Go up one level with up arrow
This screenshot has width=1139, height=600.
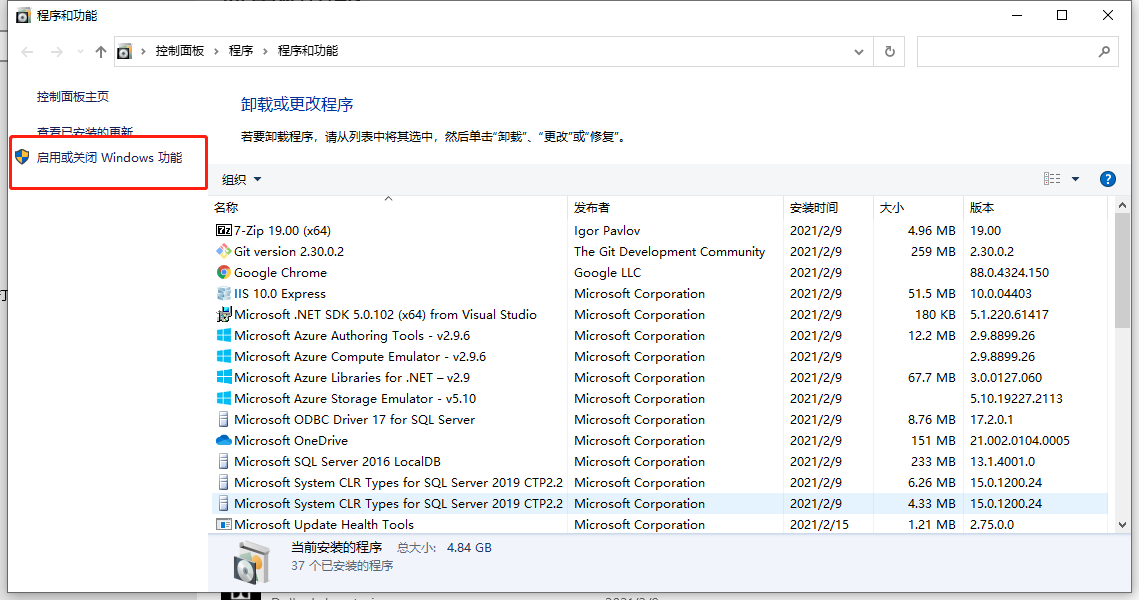coord(101,52)
